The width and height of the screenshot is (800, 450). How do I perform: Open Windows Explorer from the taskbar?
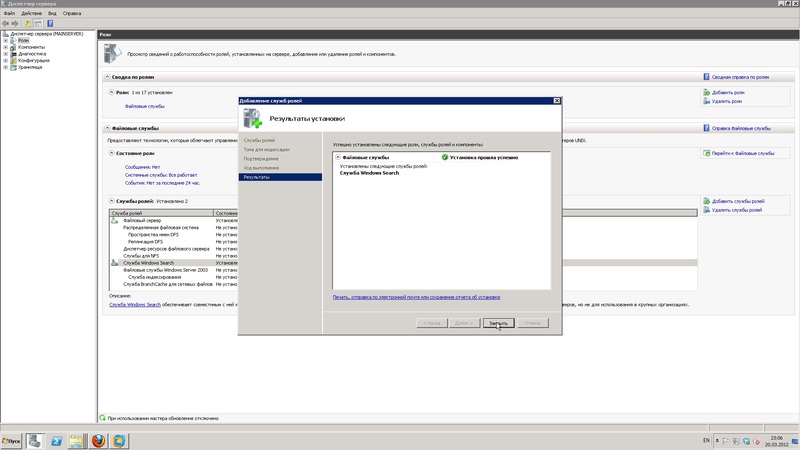click(x=77, y=441)
